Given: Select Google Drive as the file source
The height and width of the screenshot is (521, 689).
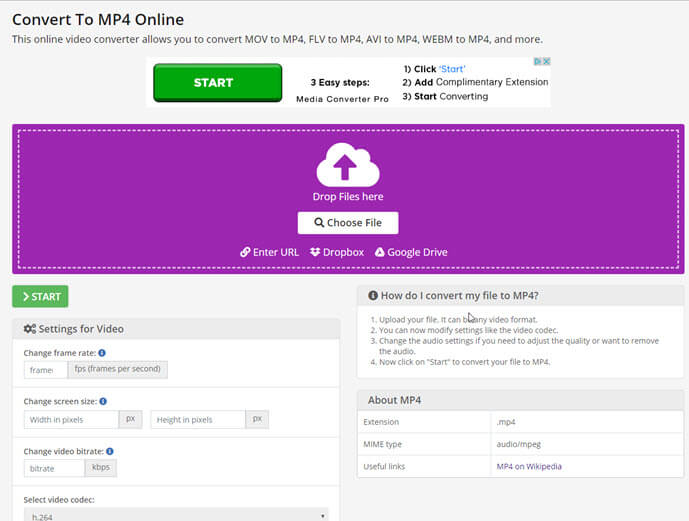Looking at the screenshot, I should tap(411, 252).
